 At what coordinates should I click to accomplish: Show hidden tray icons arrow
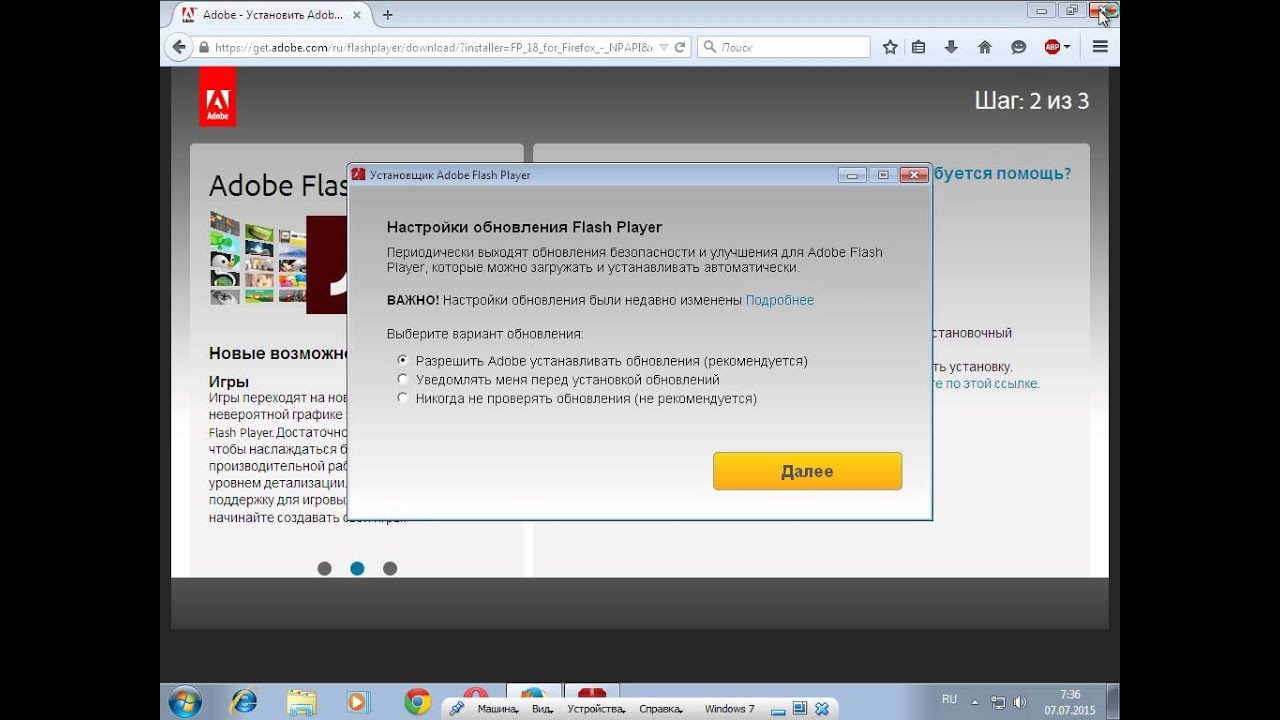(977, 702)
